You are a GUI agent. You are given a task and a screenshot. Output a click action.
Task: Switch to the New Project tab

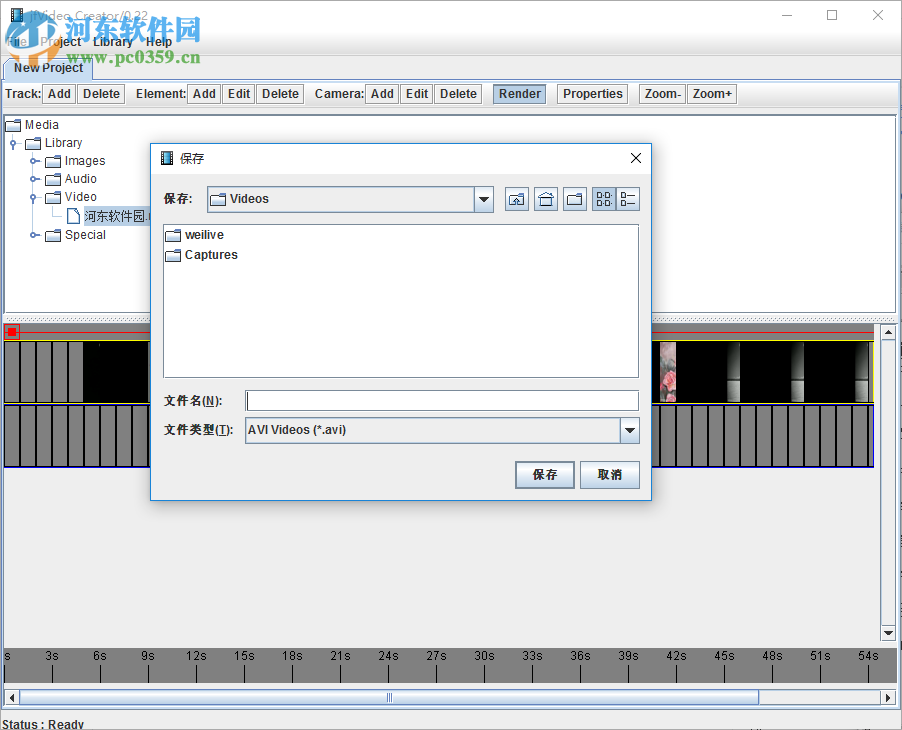pyautogui.click(x=48, y=69)
